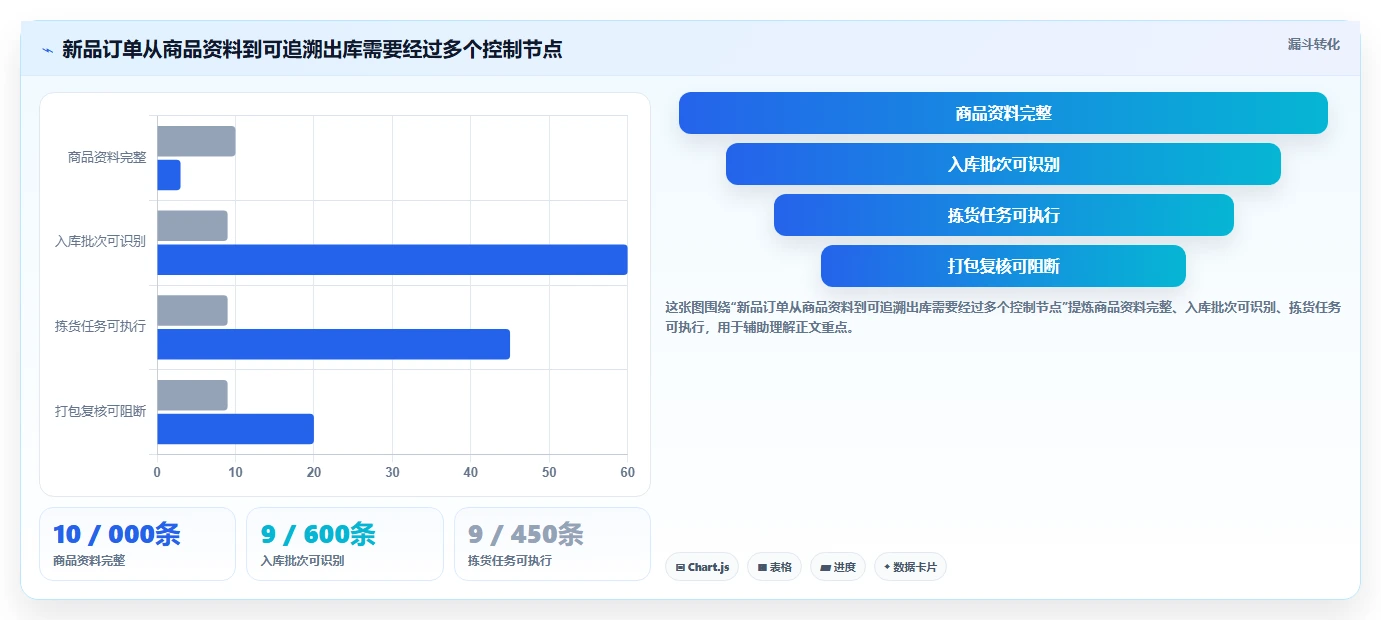Click the gray bar for 拣货任务可执行
The height and width of the screenshot is (620, 1381).
[192, 310]
